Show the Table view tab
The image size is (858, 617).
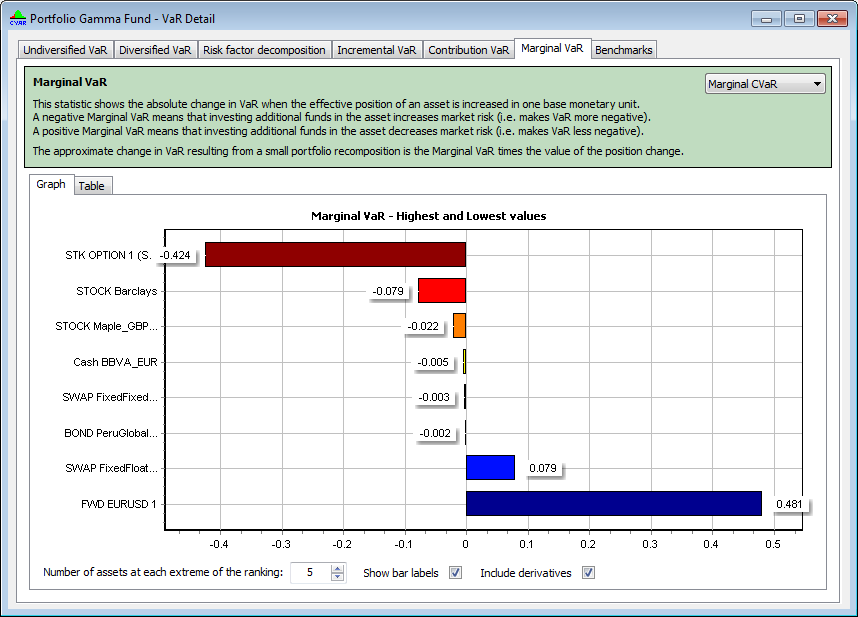pyautogui.click(x=91, y=186)
